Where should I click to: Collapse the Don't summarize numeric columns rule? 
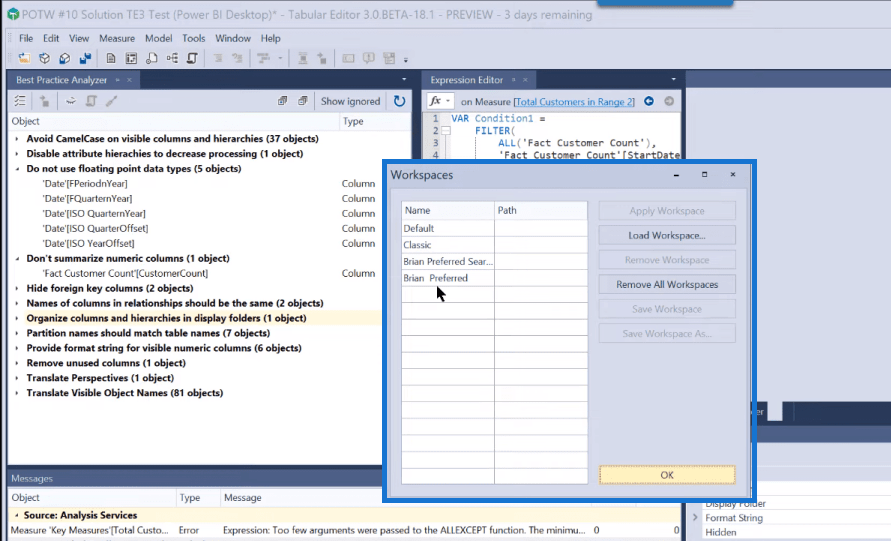pyautogui.click(x=16, y=259)
